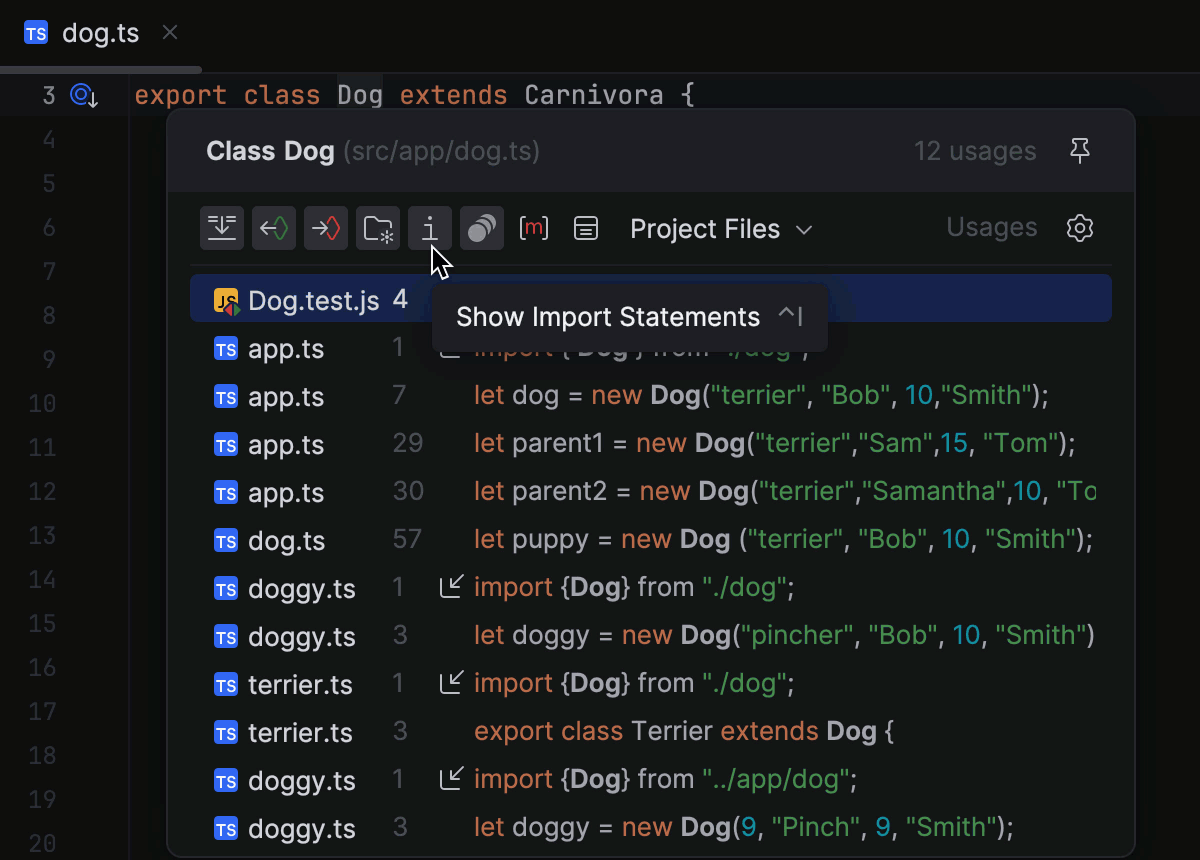1200x860 pixels.
Task: Click the Usages label in the popup
Action: point(991,227)
